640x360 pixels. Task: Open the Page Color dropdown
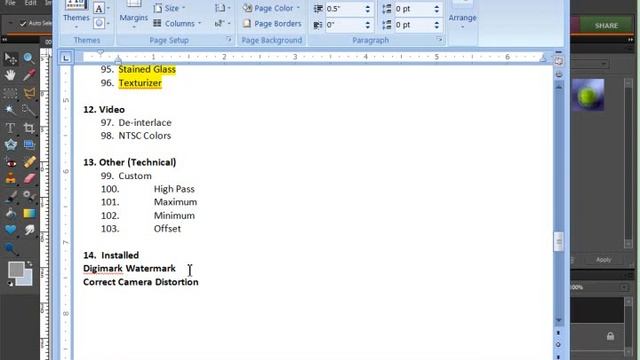(x=271, y=8)
